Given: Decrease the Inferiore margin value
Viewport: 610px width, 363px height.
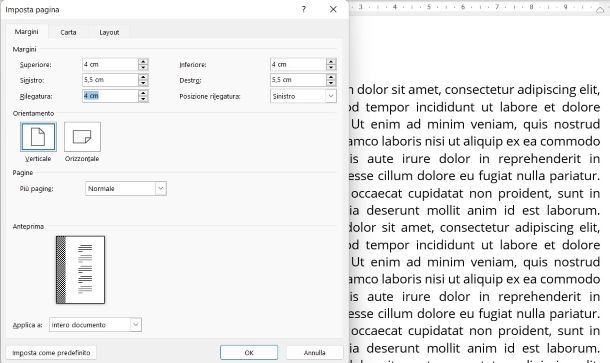Looking at the screenshot, I should 331,67.
